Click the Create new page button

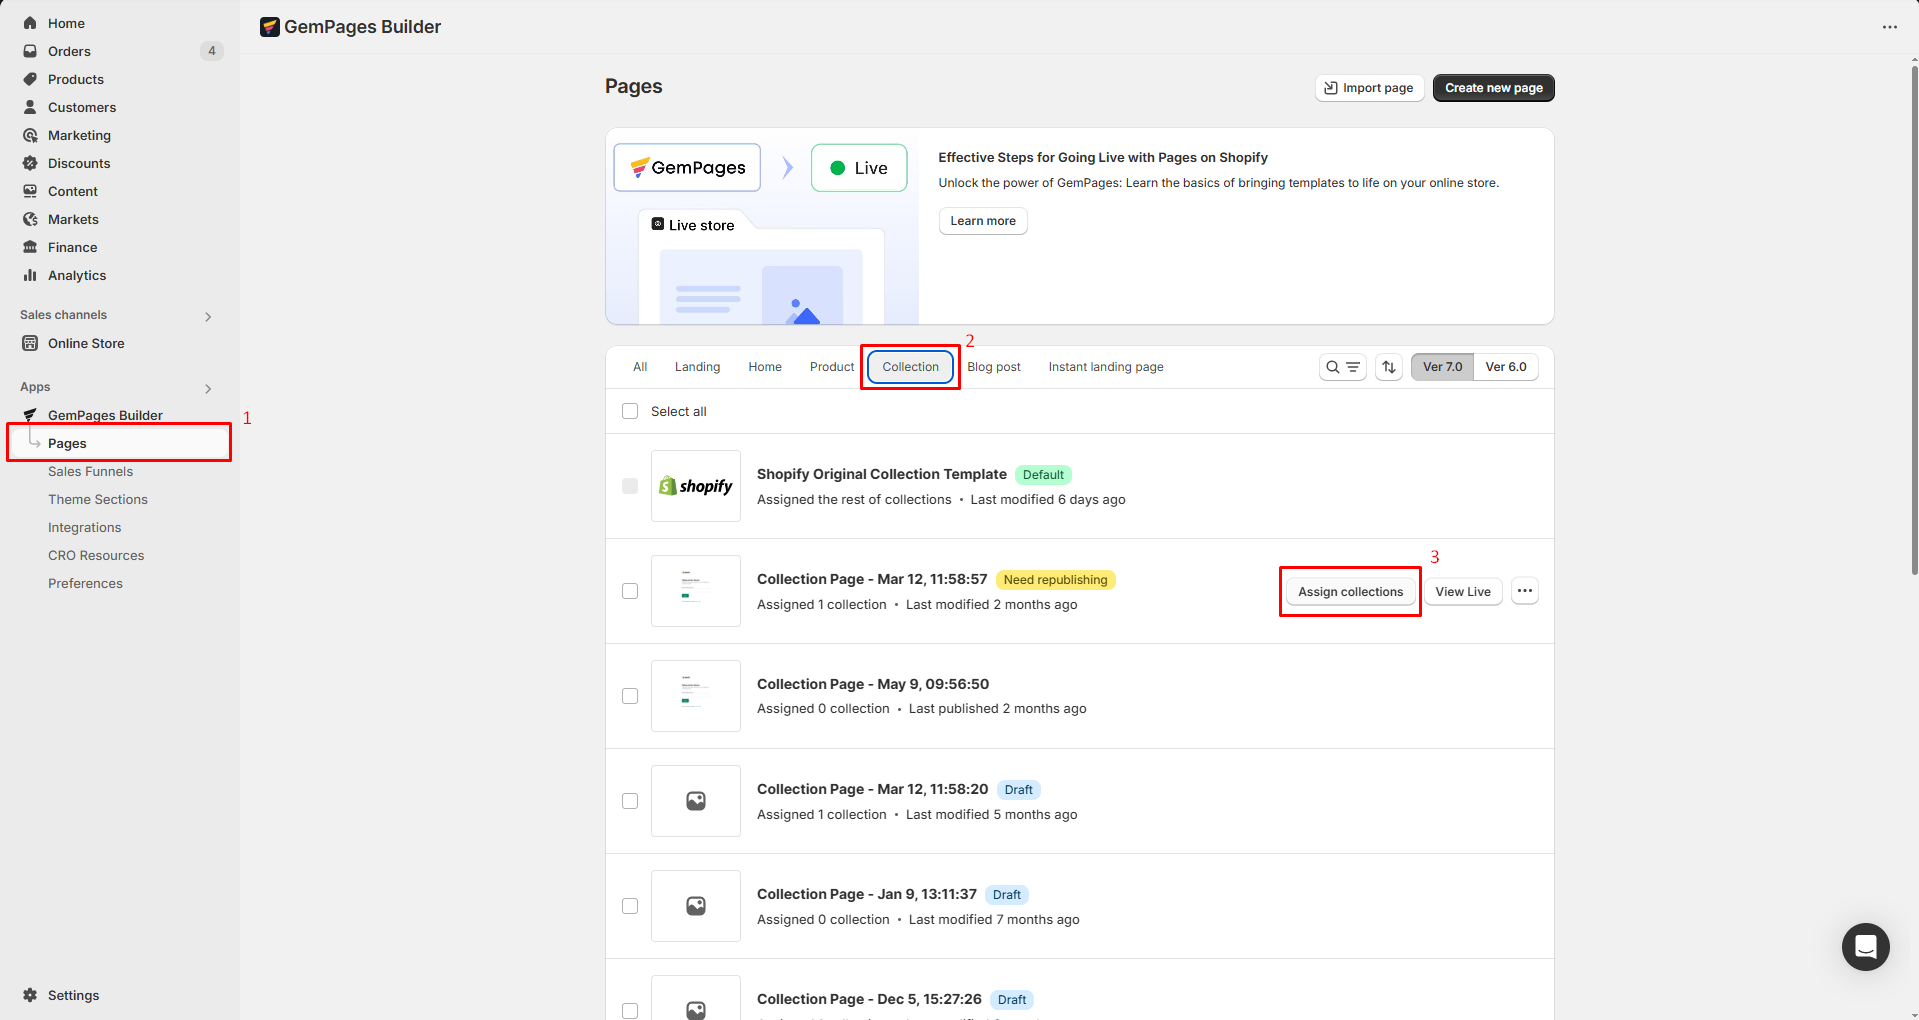[x=1493, y=88]
